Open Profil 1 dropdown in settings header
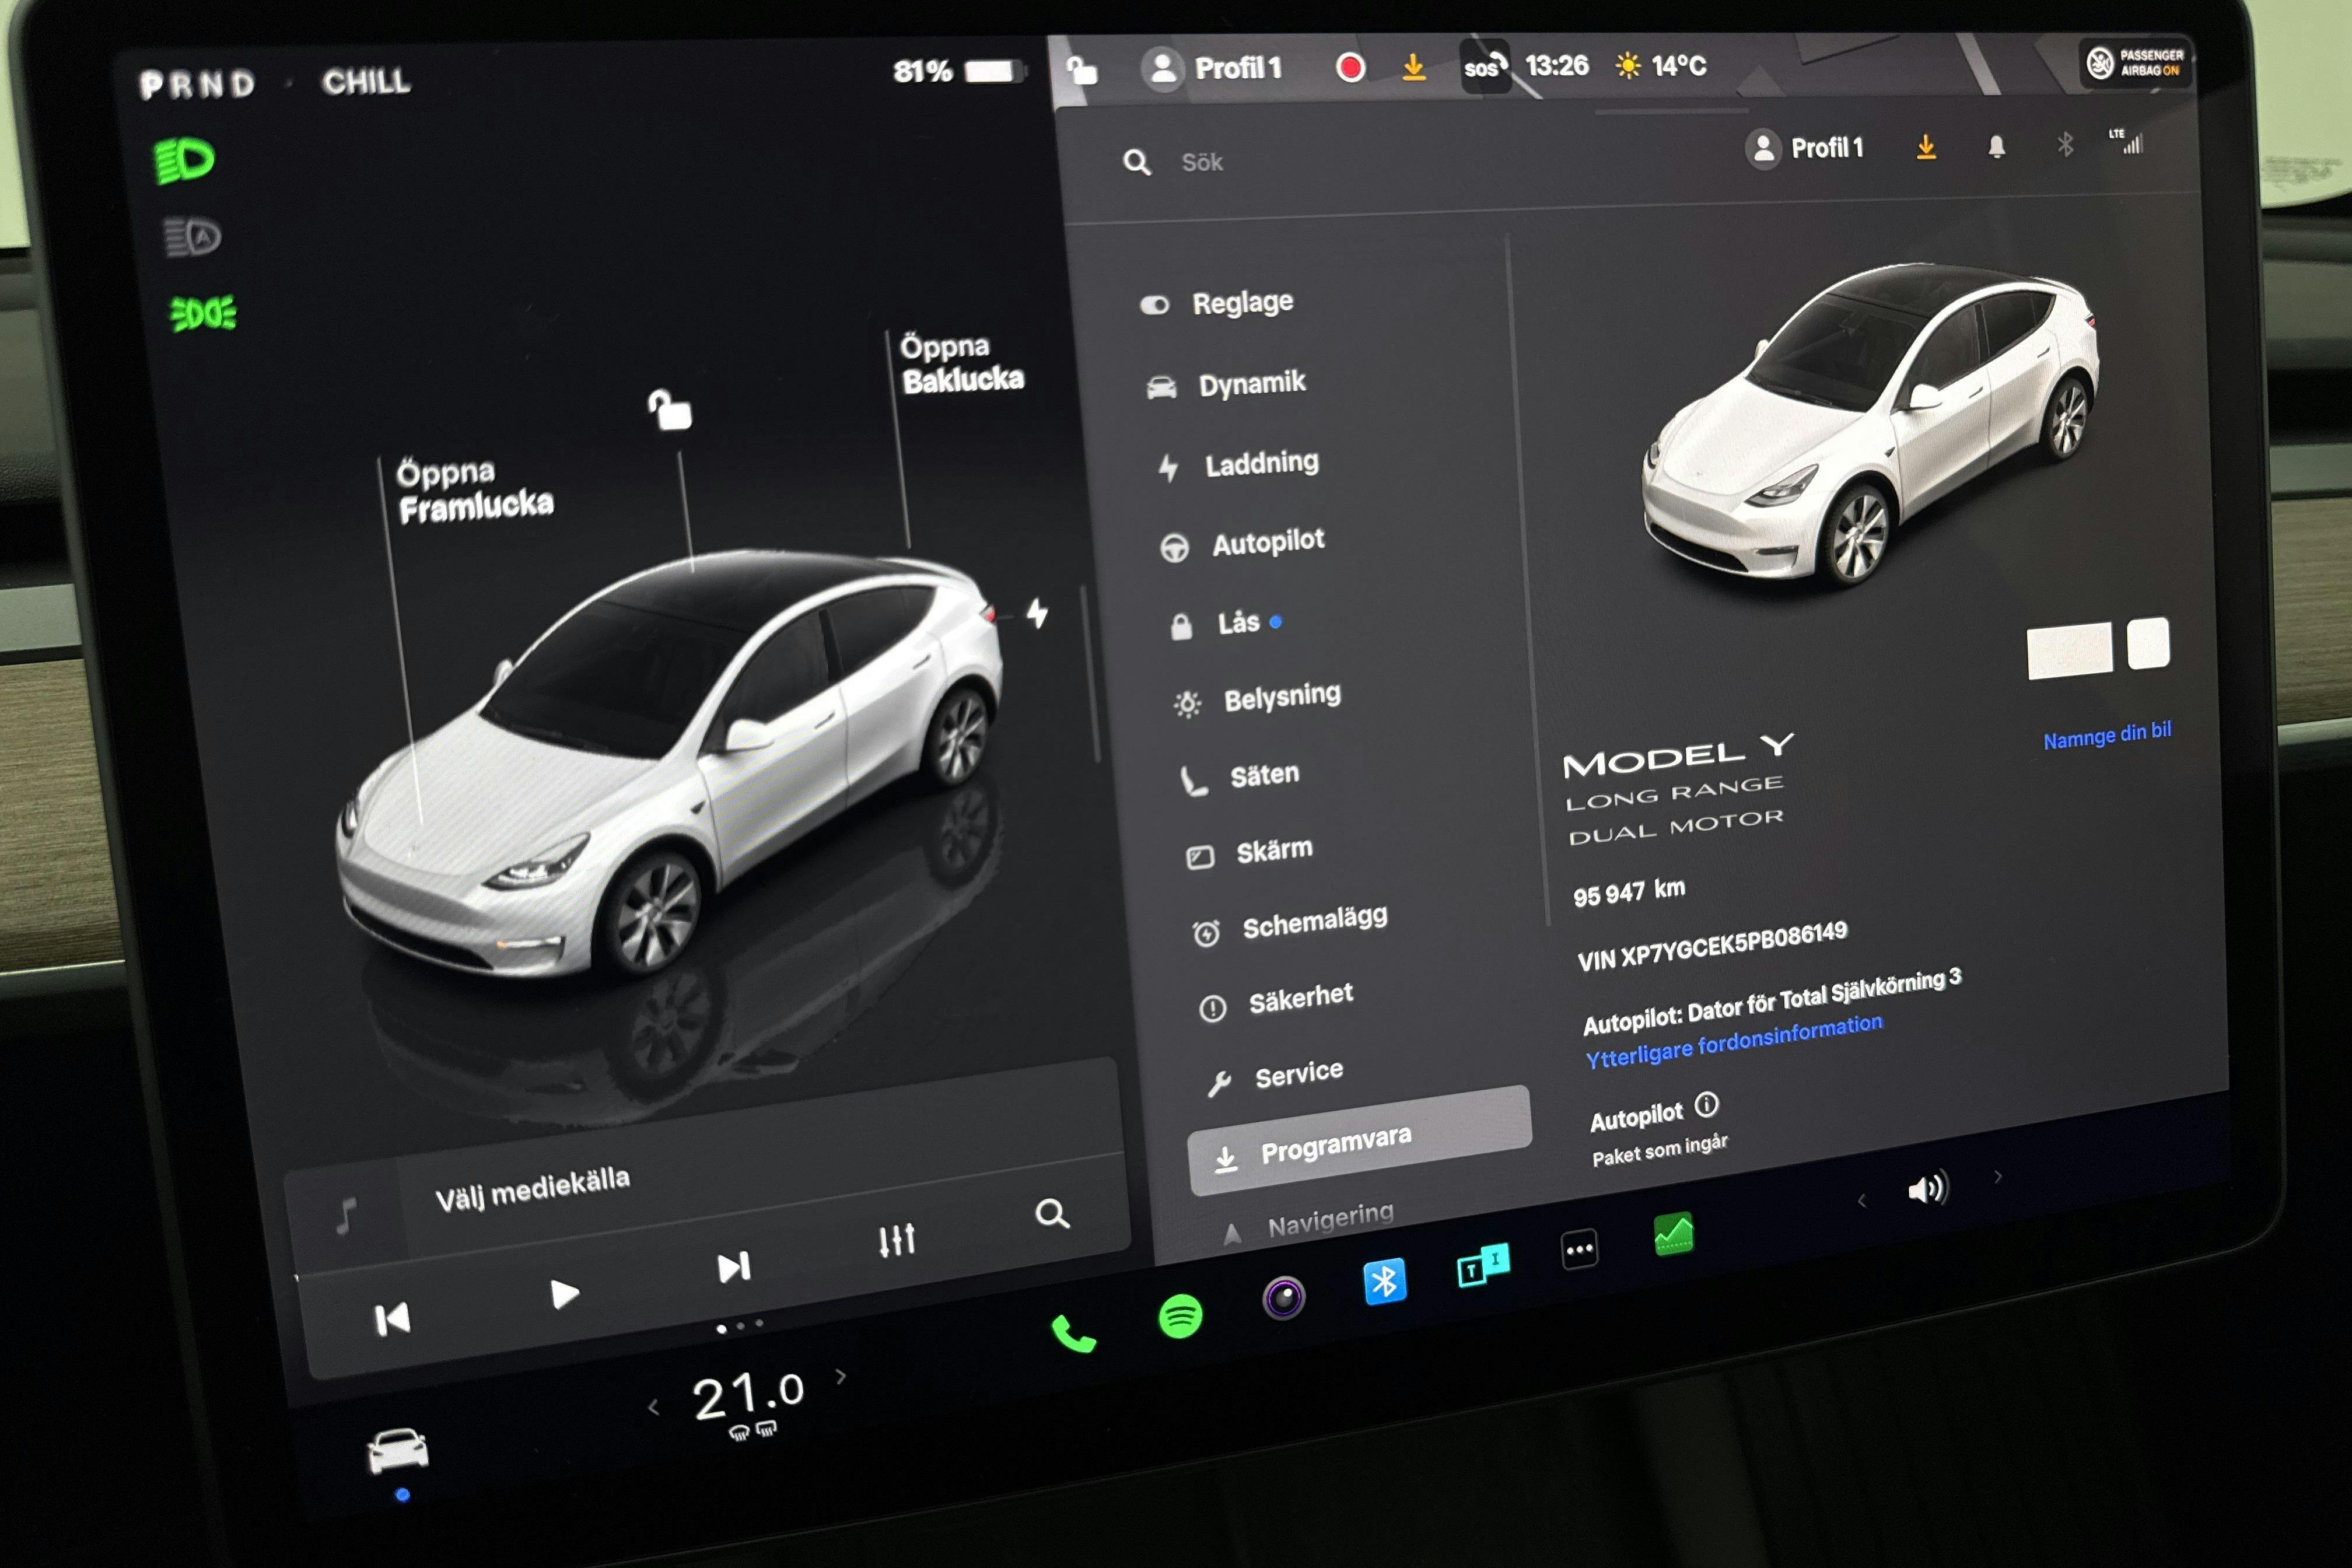This screenshot has width=2352, height=1568. tap(1805, 148)
